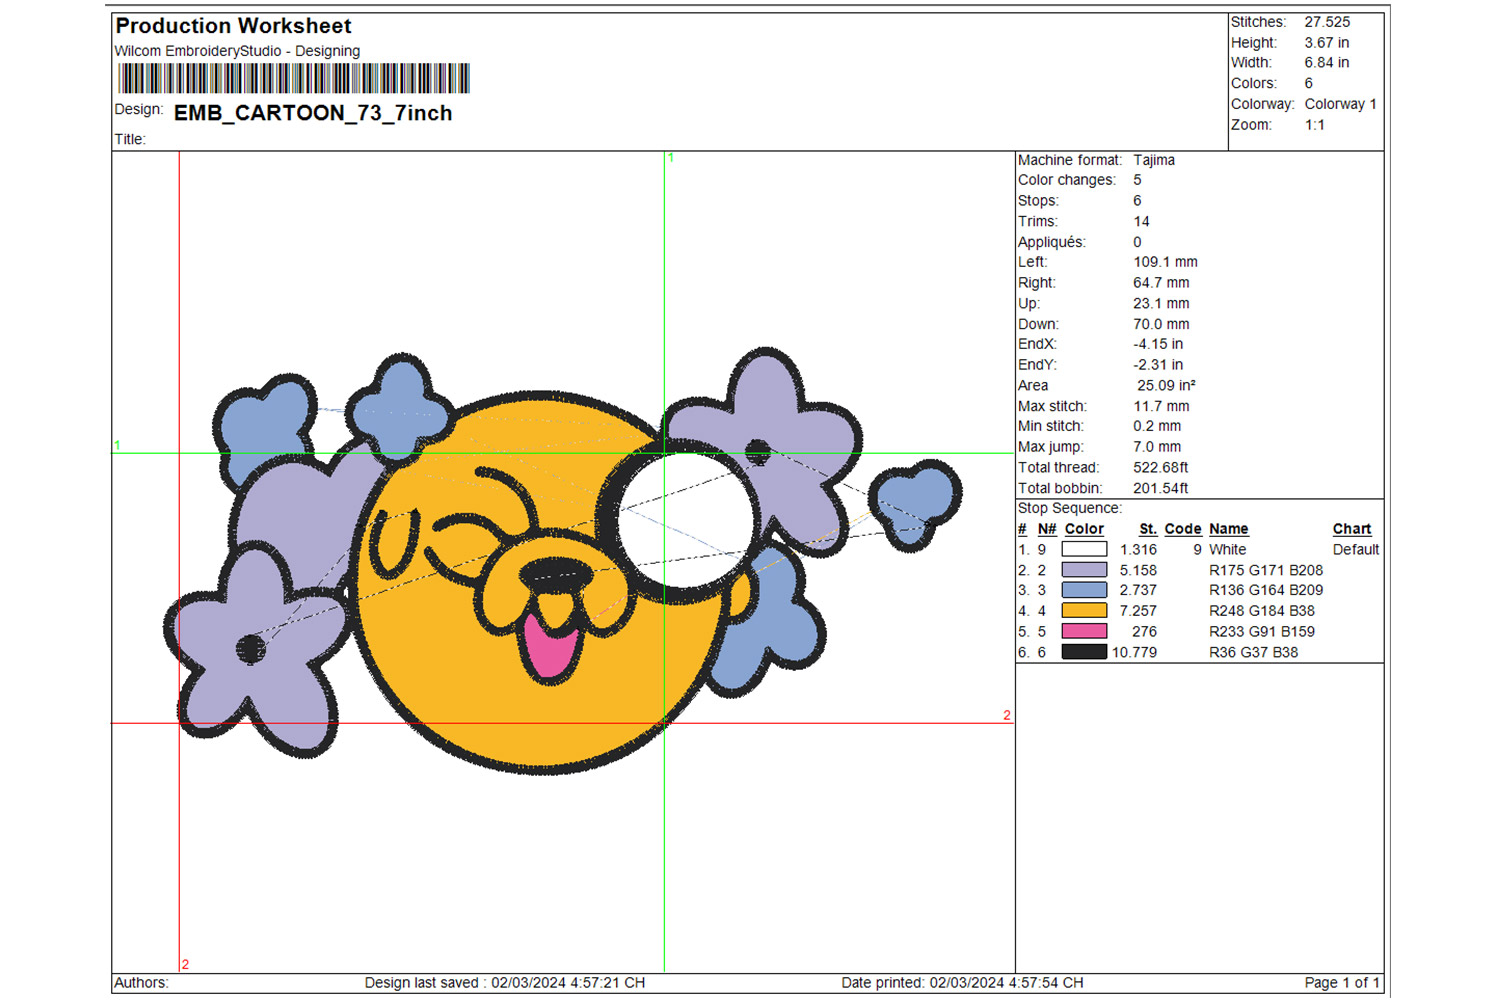Viewport: 1502px width, 1000px height.
Task: Click the barcode under Production Worksheet
Action: pyautogui.click(x=293, y=78)
